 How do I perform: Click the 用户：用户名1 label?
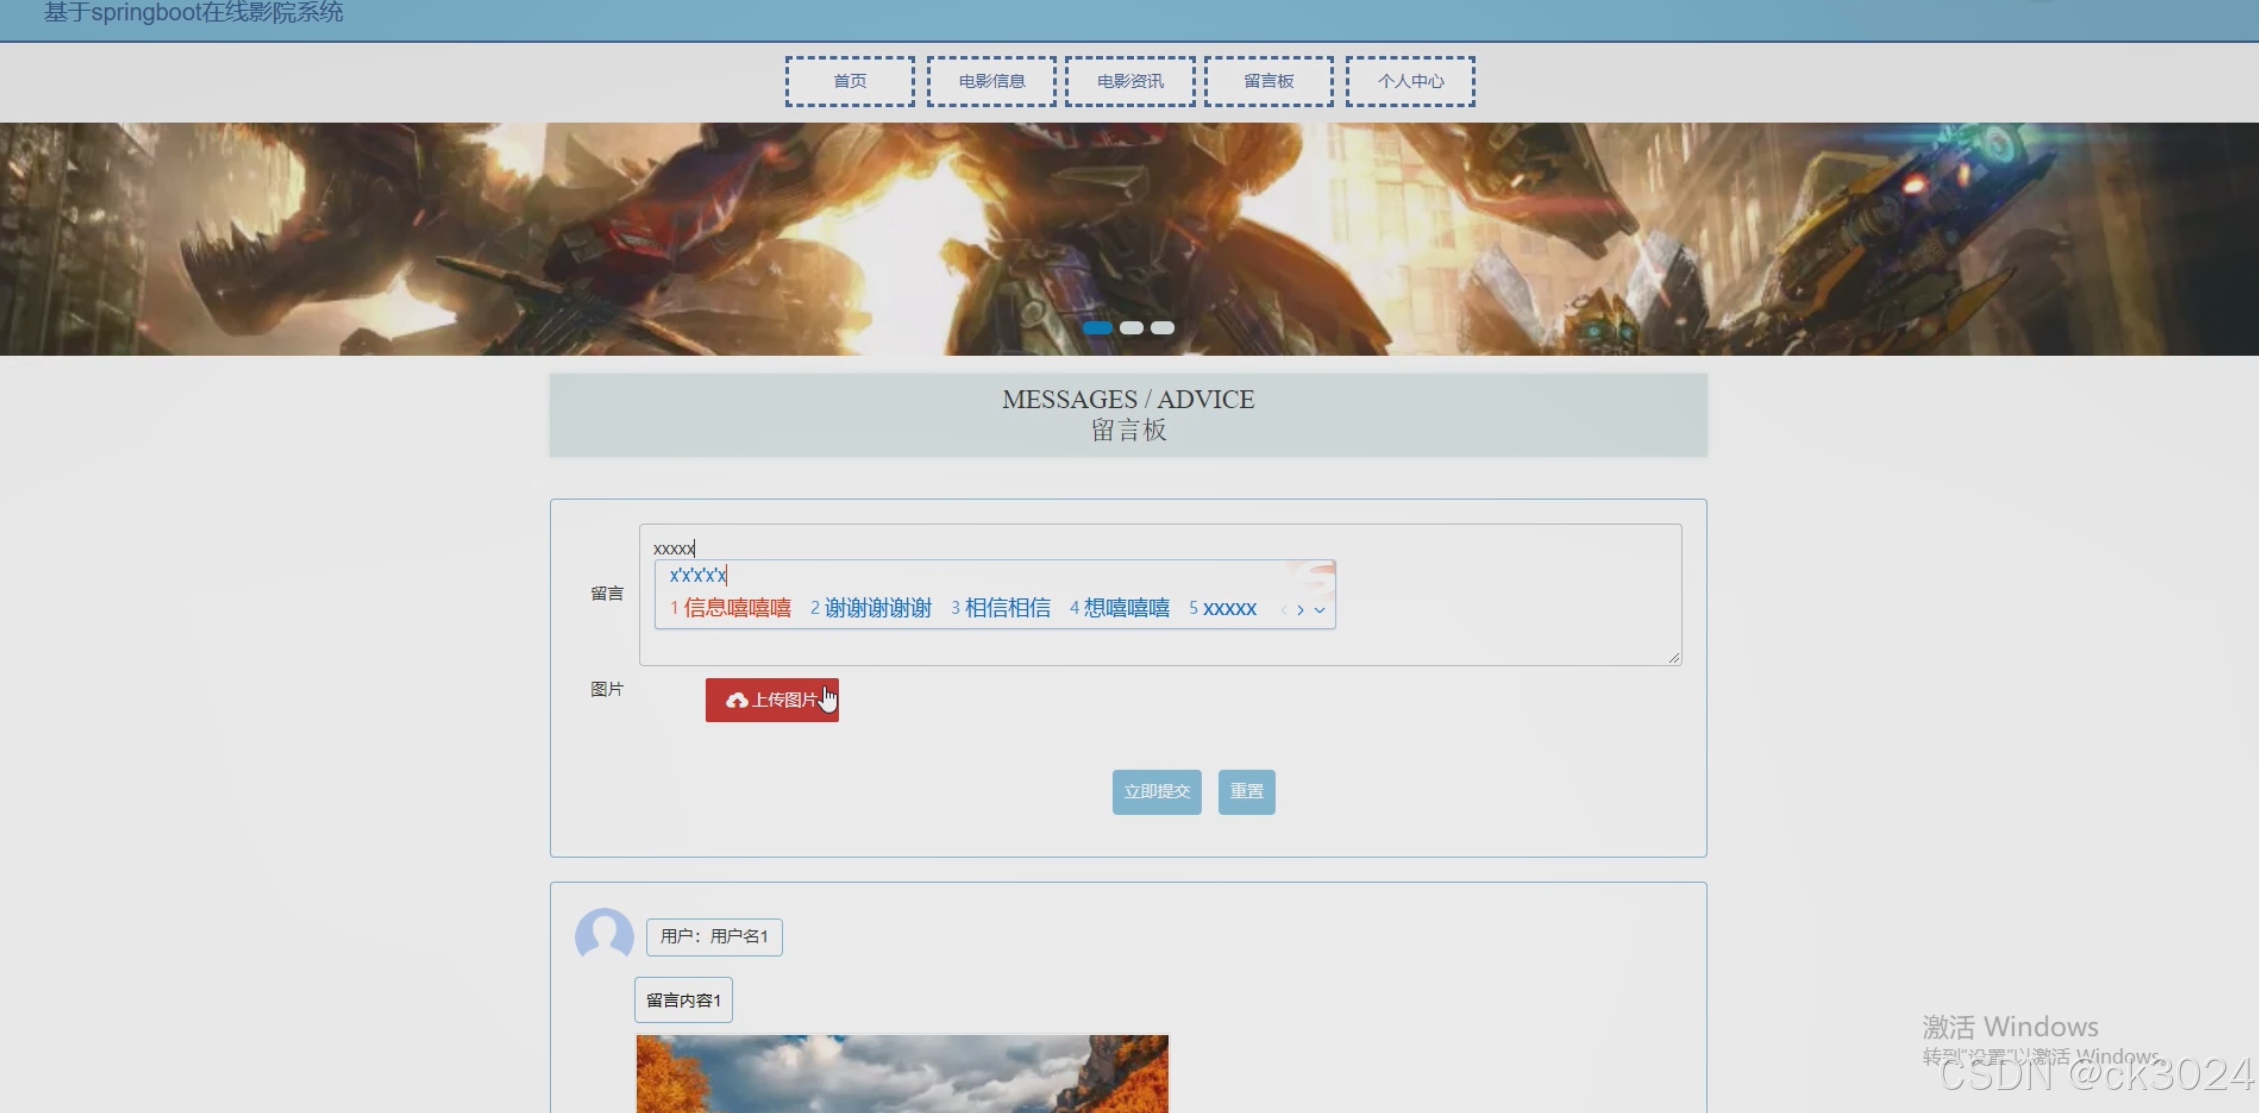(x=714, y=937)
